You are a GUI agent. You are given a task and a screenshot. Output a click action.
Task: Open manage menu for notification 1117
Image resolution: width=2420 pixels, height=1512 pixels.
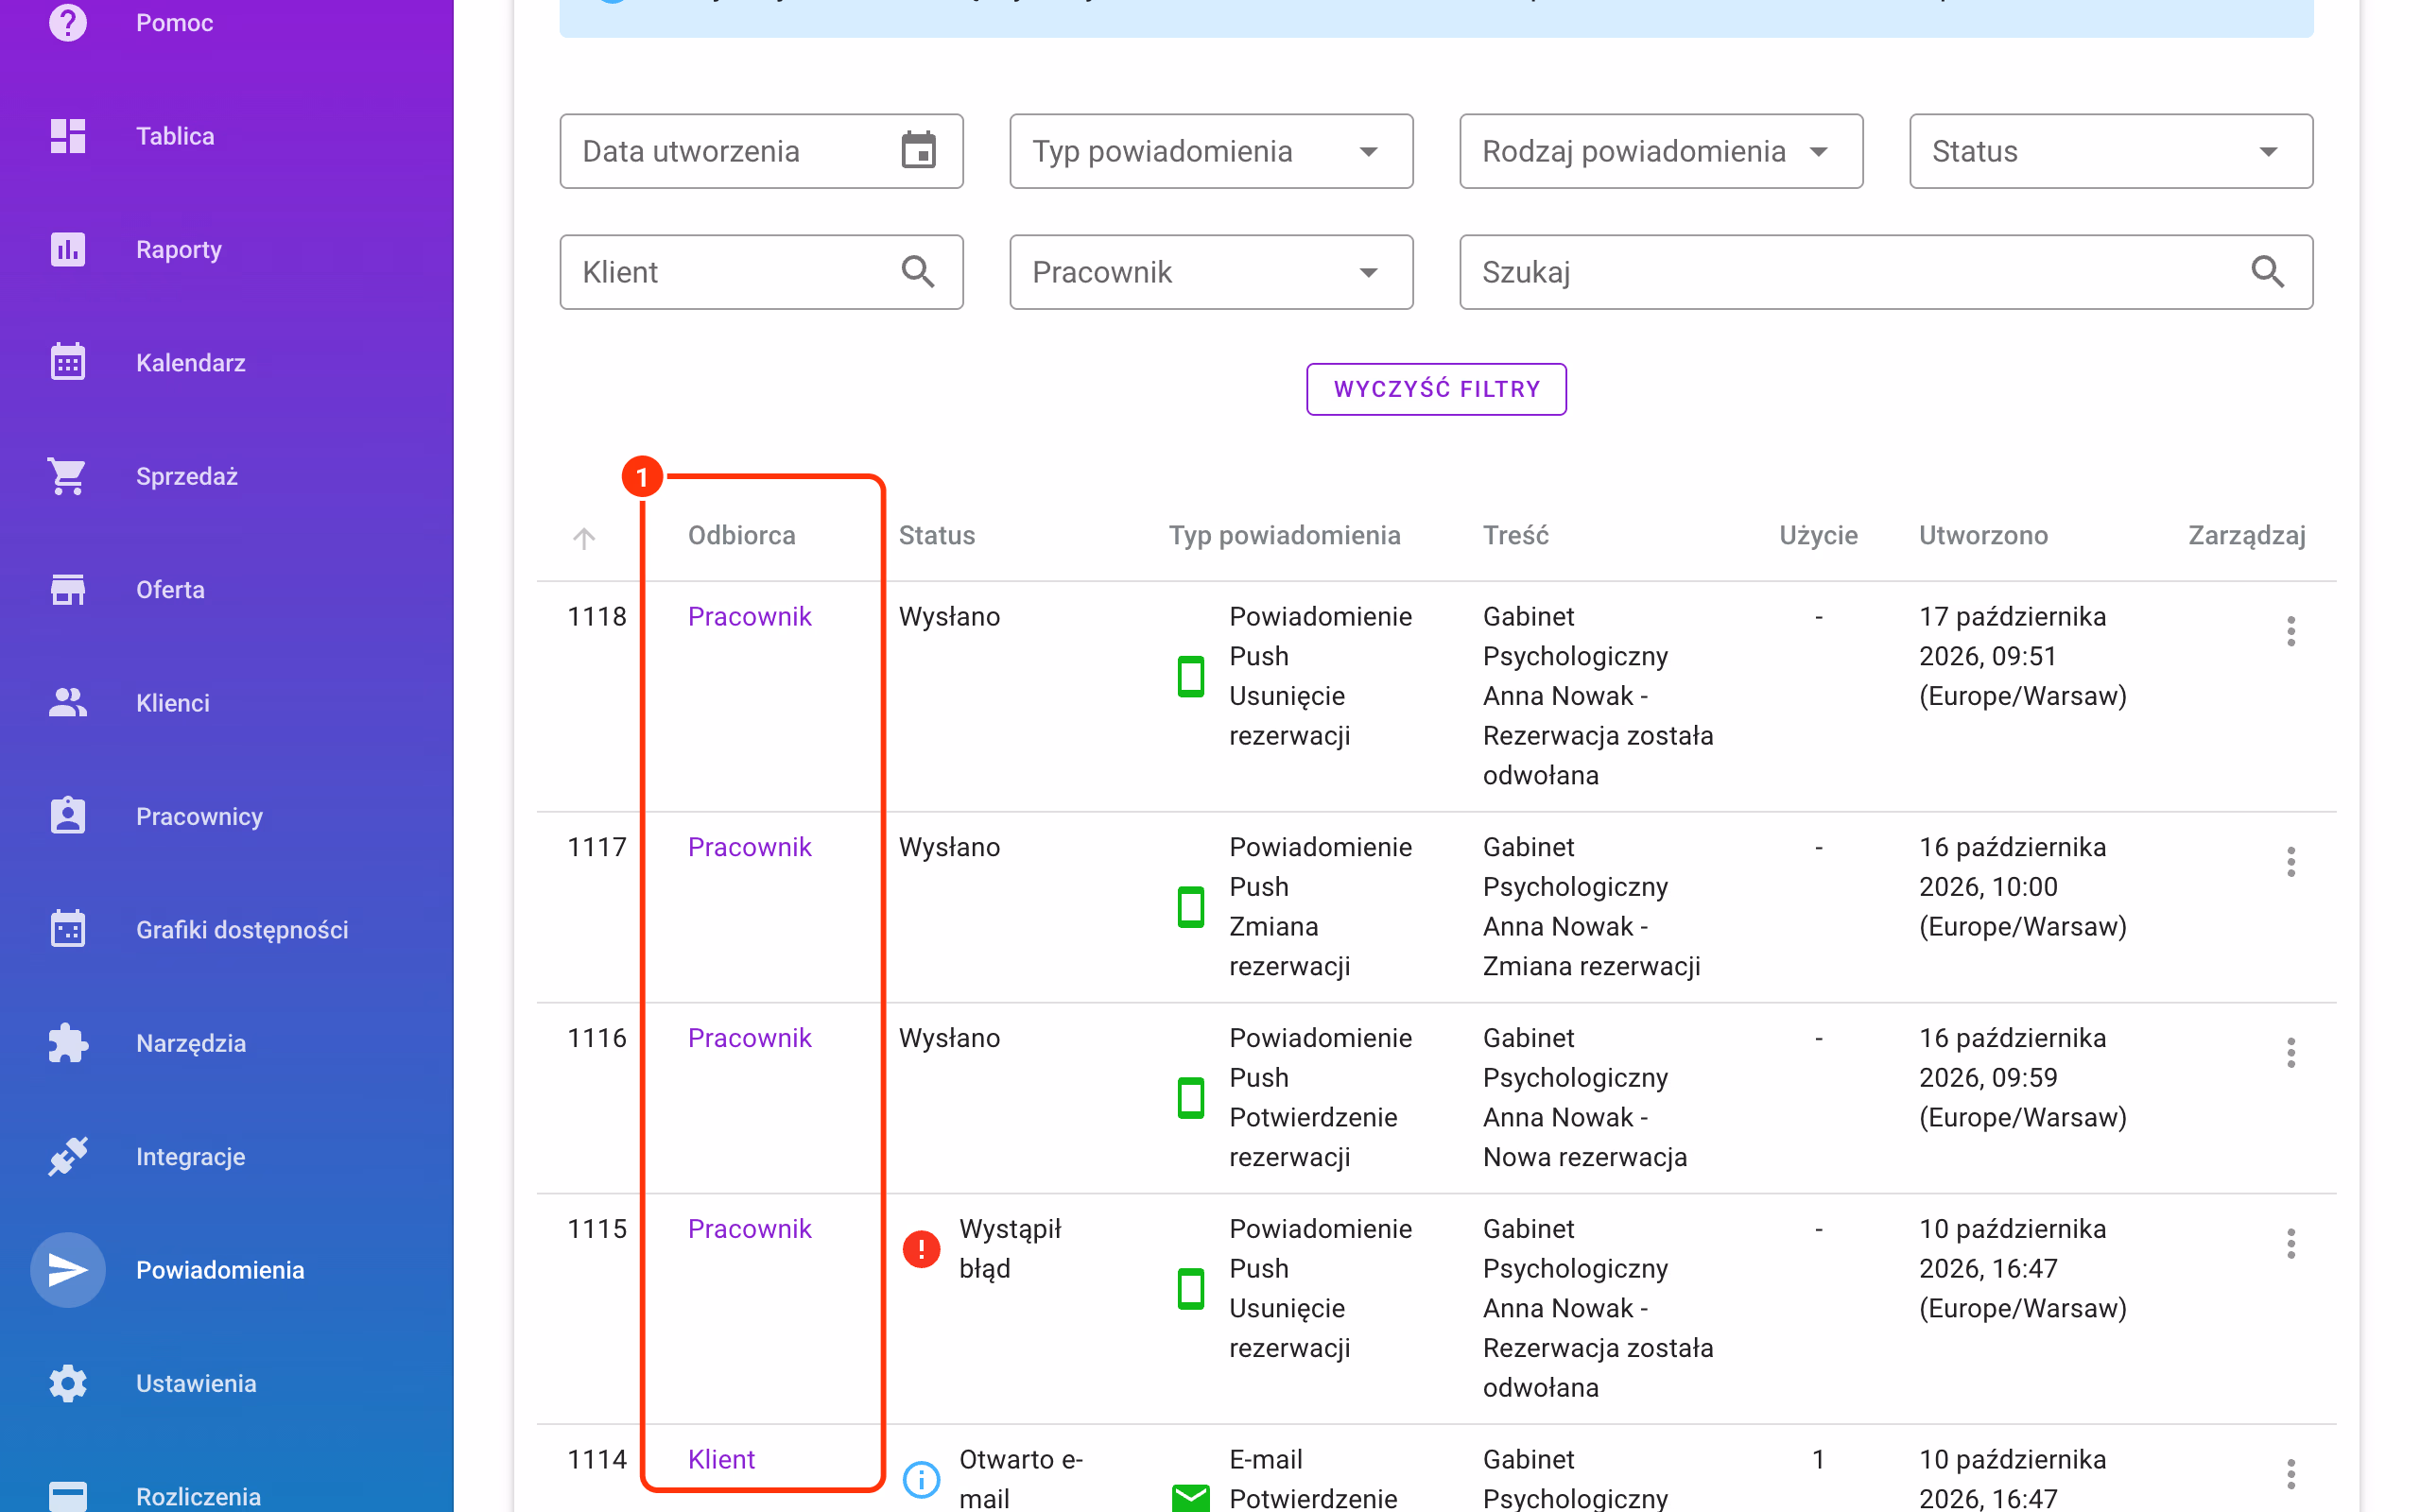click(x=2291, y=862)
